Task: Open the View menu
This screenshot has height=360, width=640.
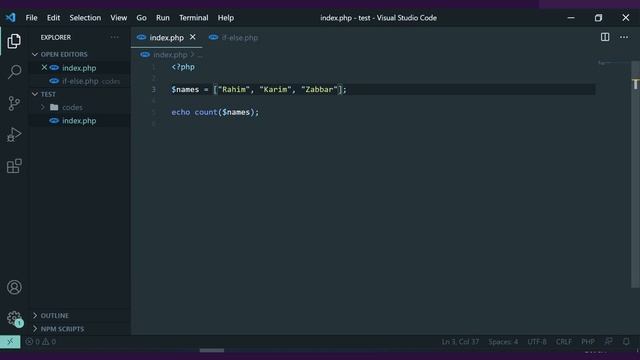Action: pos(118,18)
